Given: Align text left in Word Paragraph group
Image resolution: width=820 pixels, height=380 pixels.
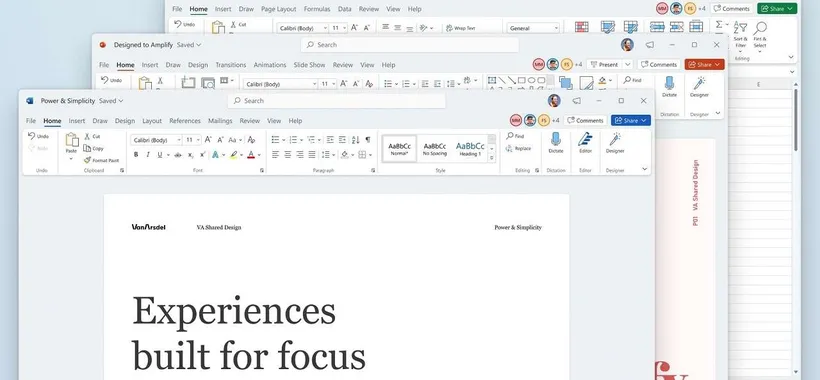Looking at the screenshot, I should 276,155.
